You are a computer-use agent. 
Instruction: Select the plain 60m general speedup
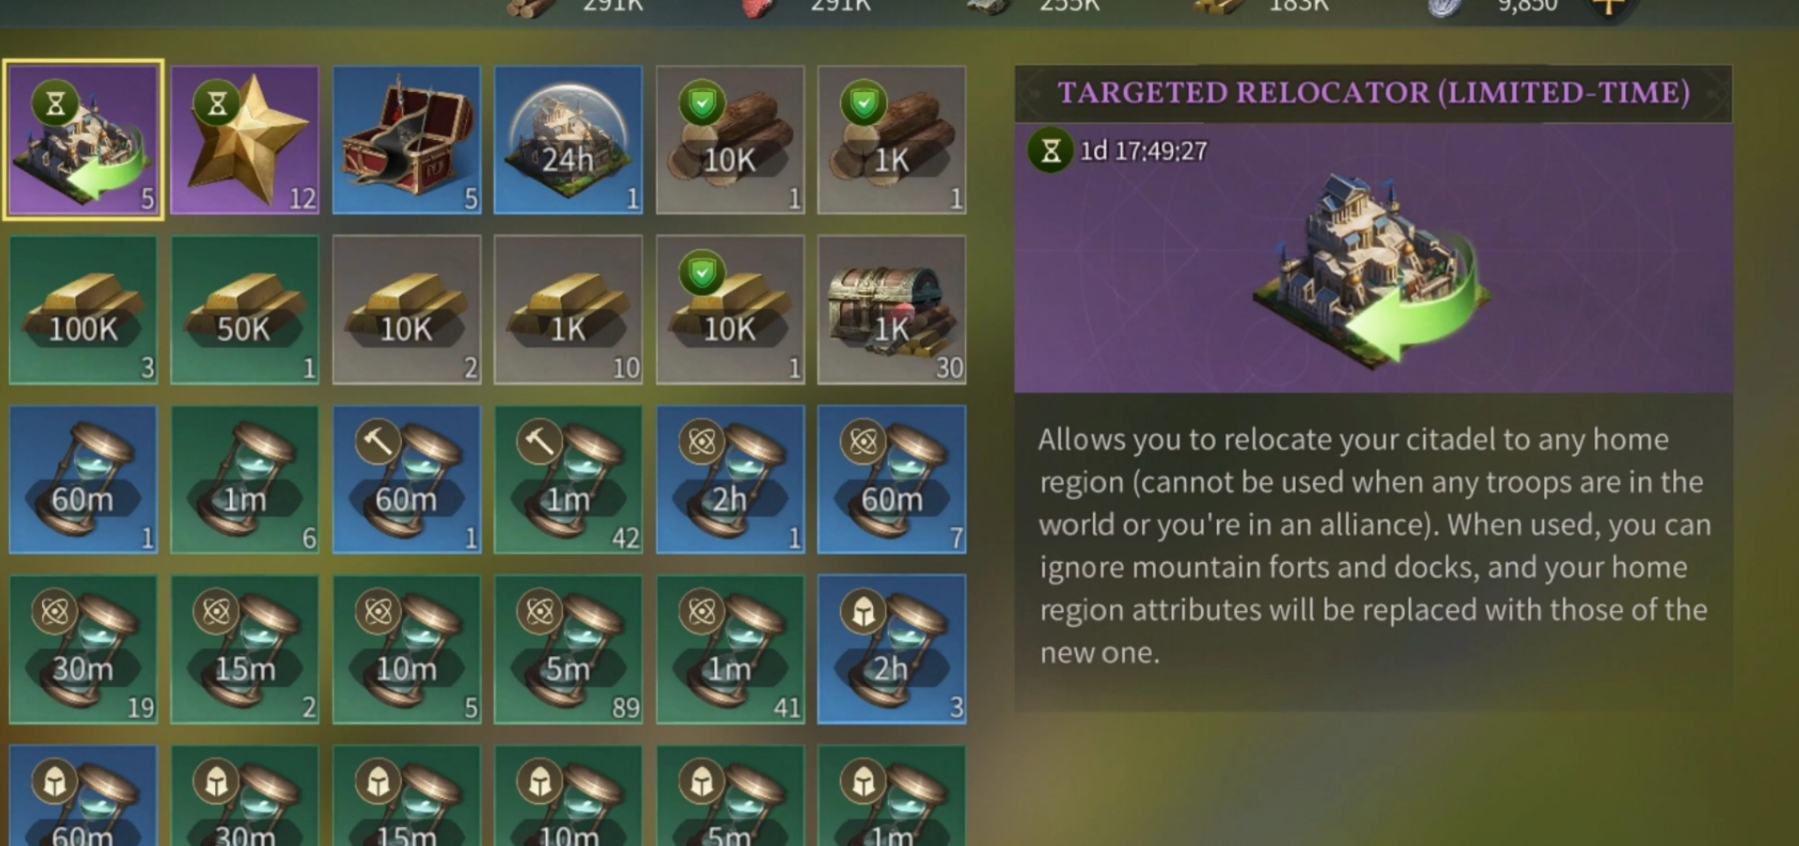pos(83,479)
